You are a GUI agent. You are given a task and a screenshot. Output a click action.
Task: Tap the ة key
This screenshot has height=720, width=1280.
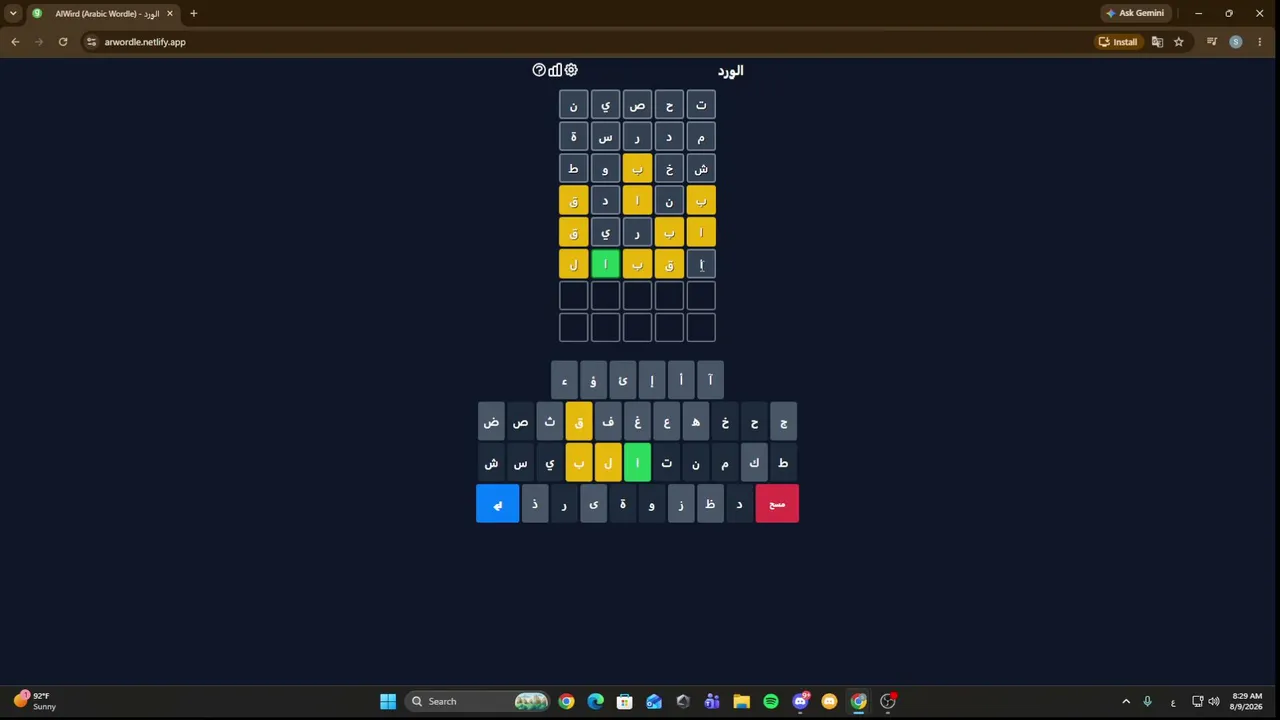622,504
